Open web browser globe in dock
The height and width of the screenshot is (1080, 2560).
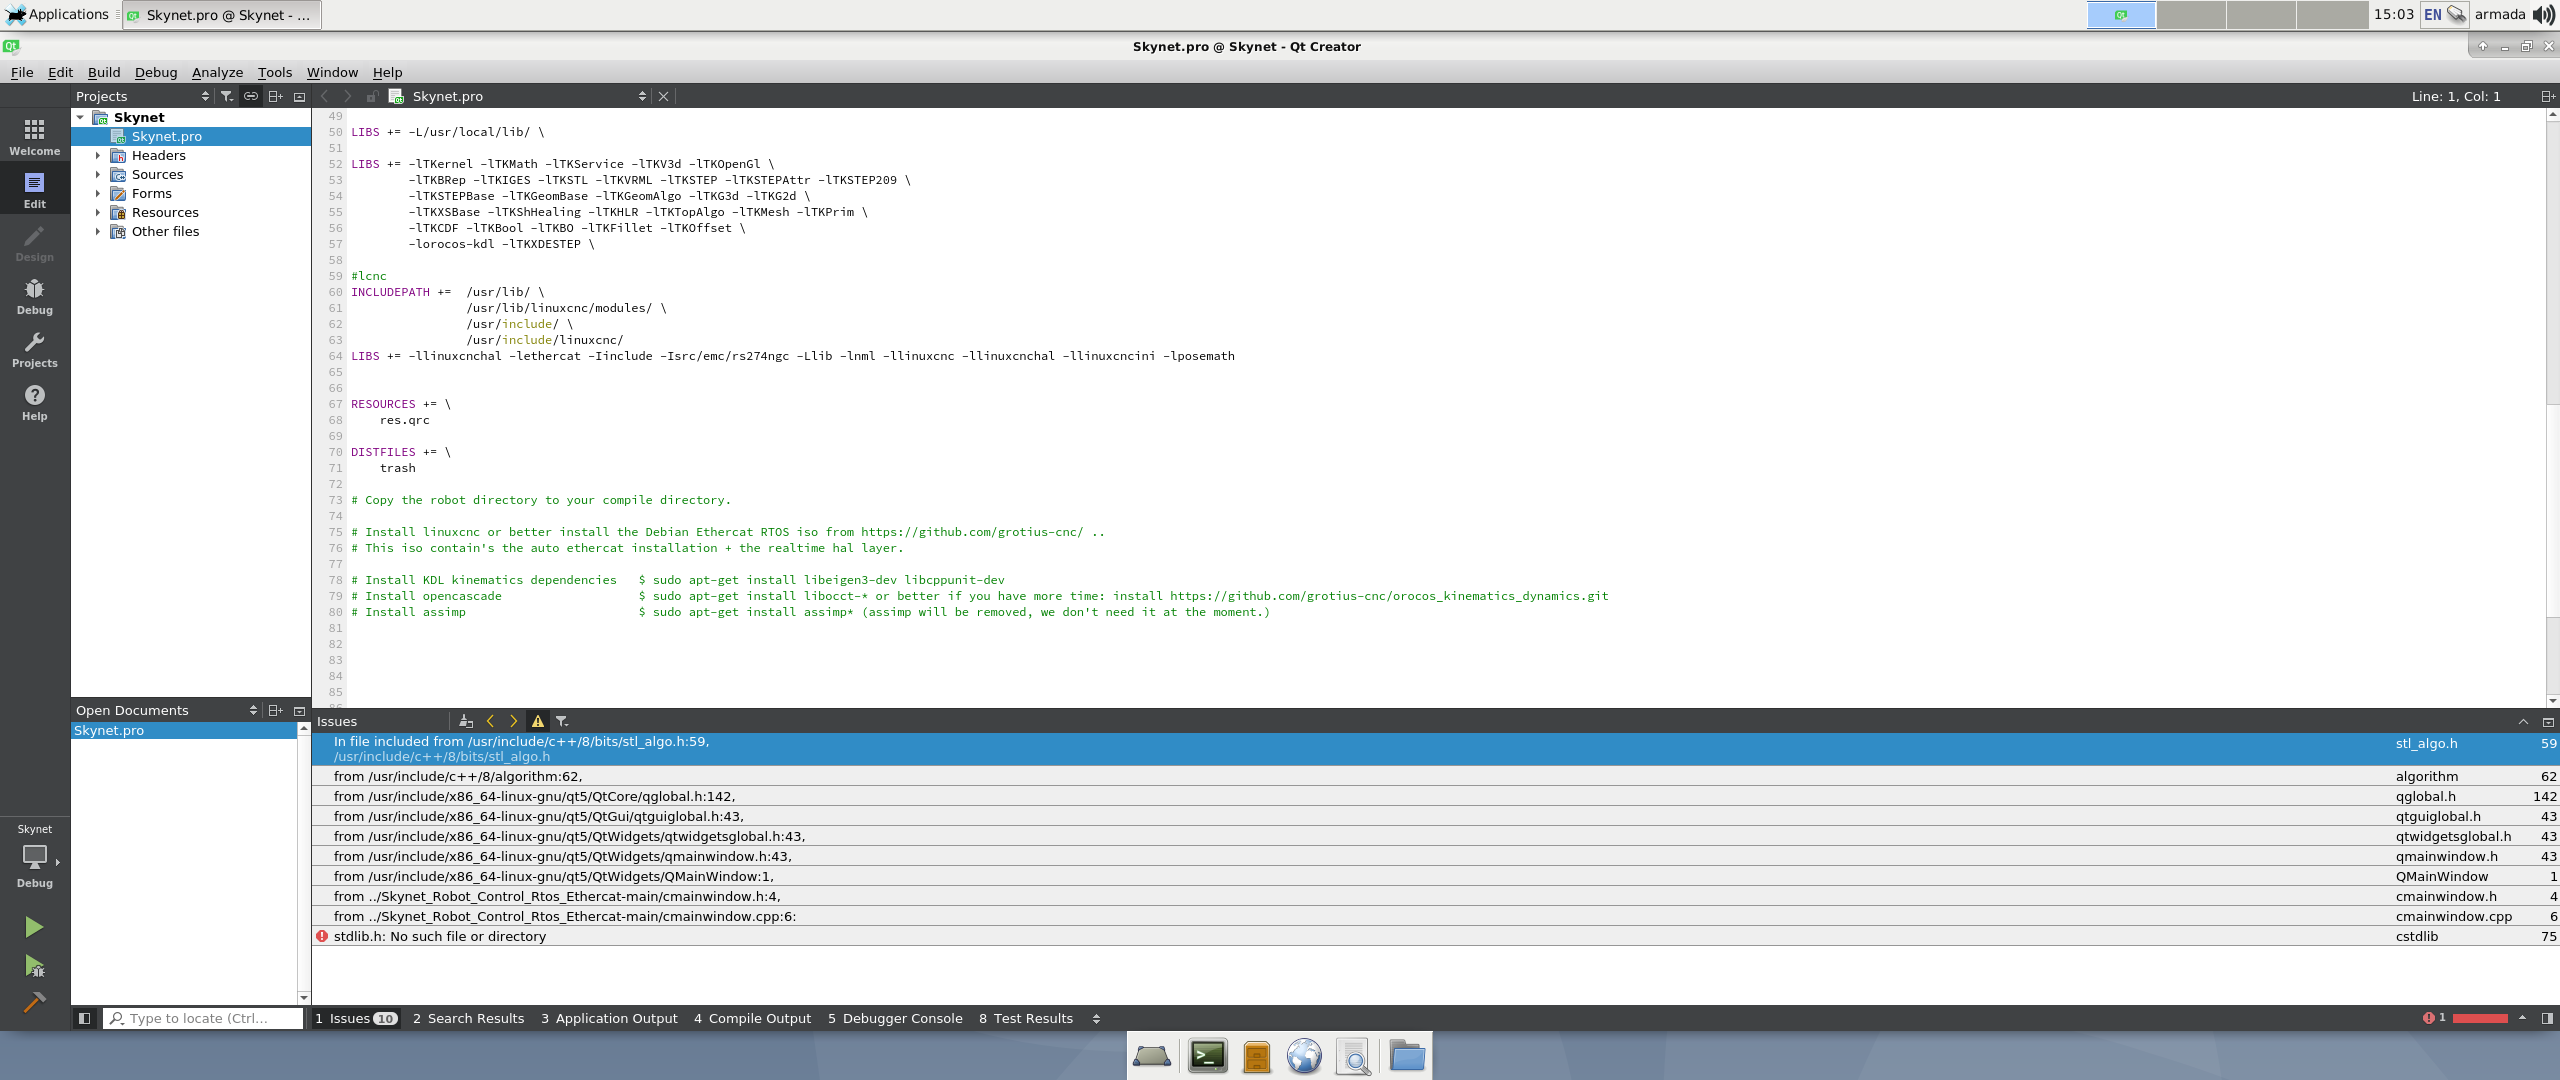(x=1304, y=1056)
